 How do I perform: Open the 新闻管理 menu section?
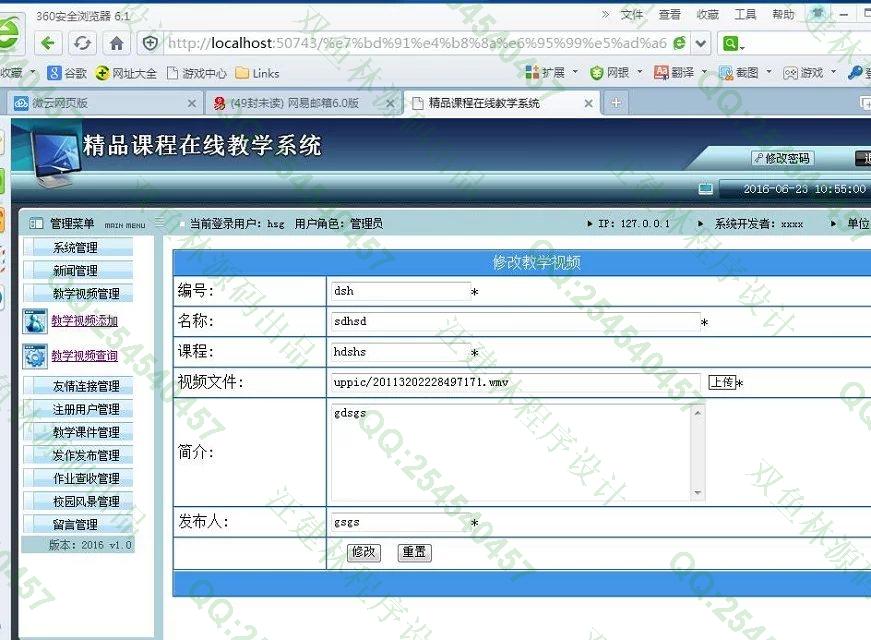point(78,271)
